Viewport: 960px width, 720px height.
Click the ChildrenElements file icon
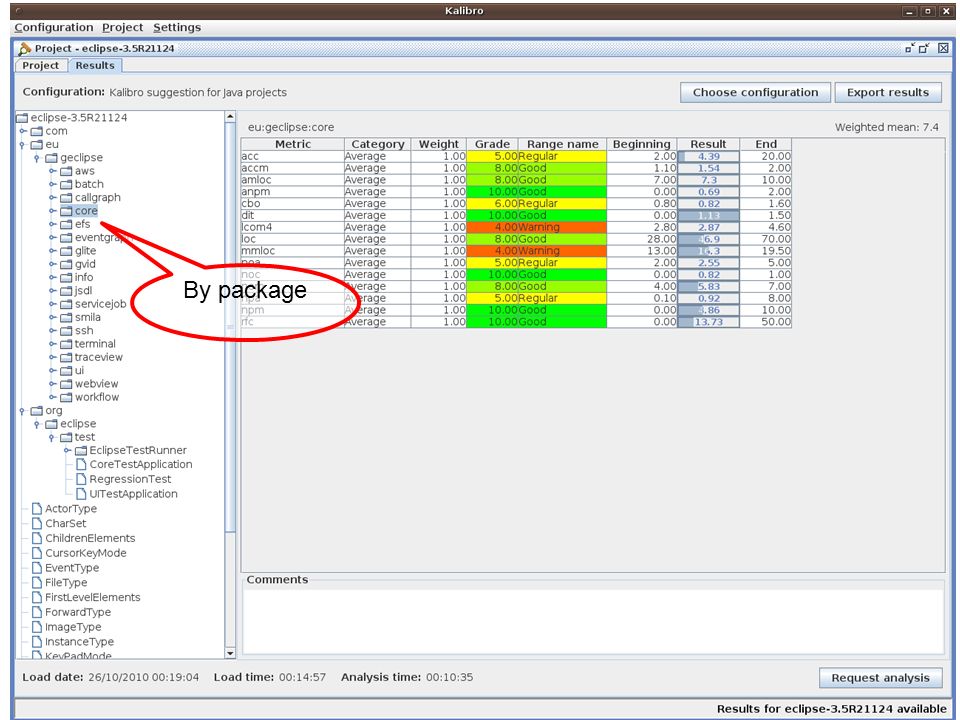pos(37,538)
